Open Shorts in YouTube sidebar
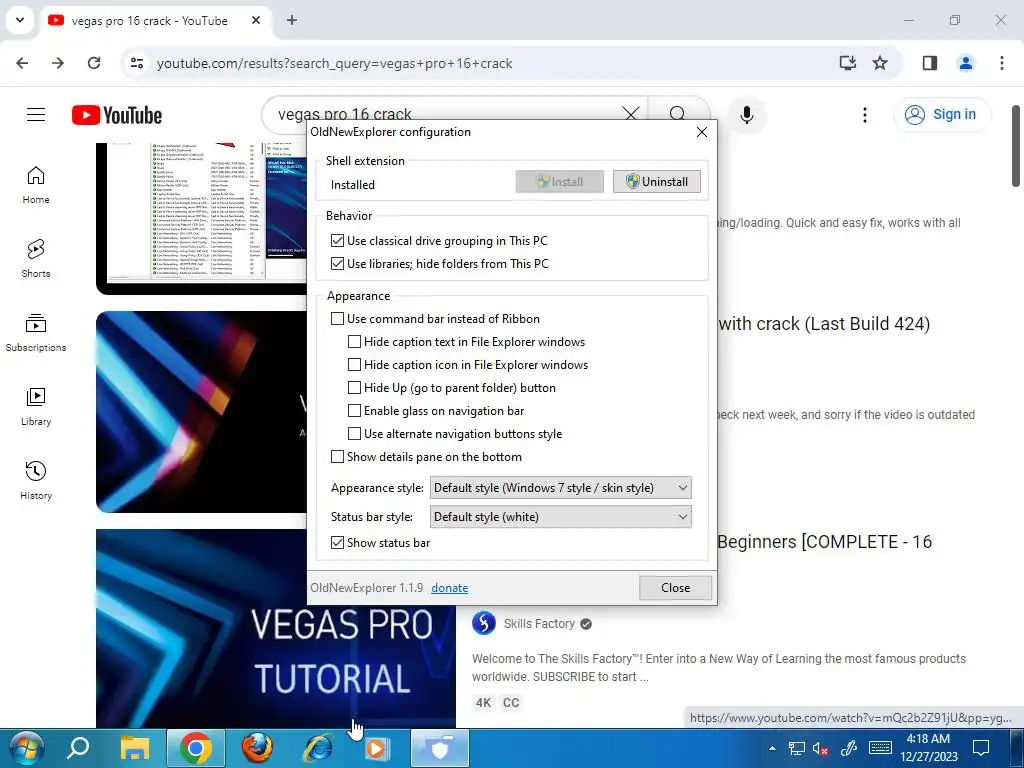This screenshot has width=1024, height=768. pos(36,259)
